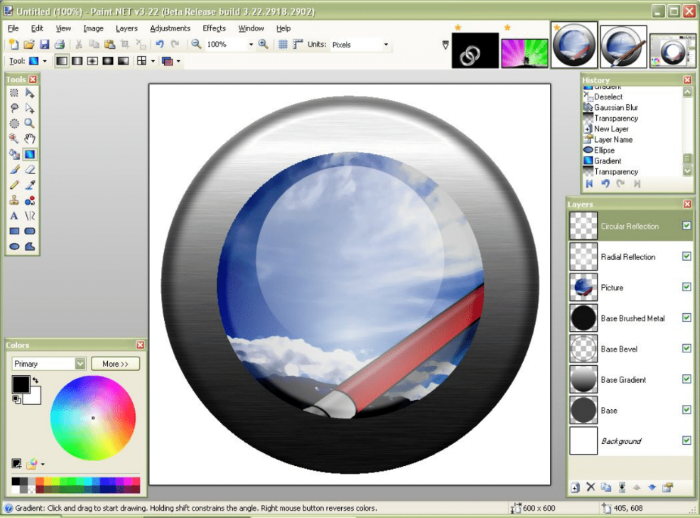Click Delete Layer X icon
This screenshot has width=700, height=518.
[x=591, y=487]
